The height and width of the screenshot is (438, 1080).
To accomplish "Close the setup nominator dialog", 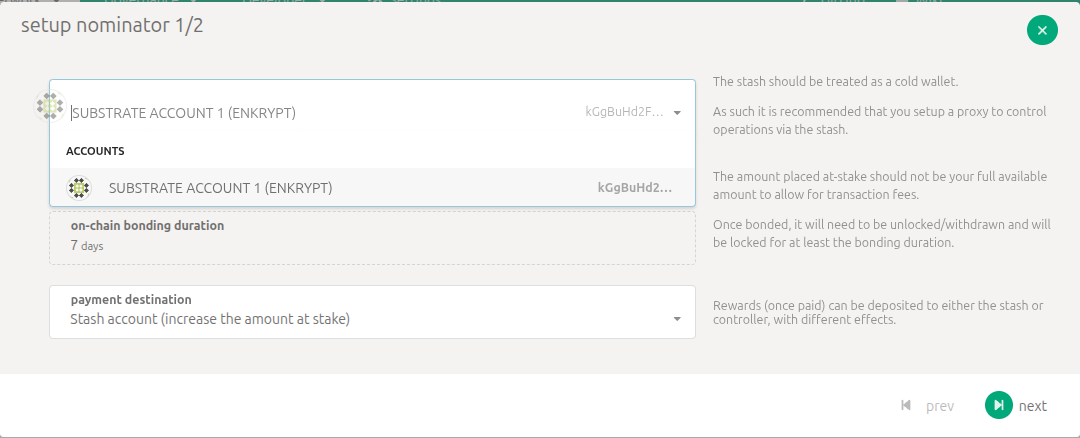I will pyautogui.click(x=1042, y=30).
